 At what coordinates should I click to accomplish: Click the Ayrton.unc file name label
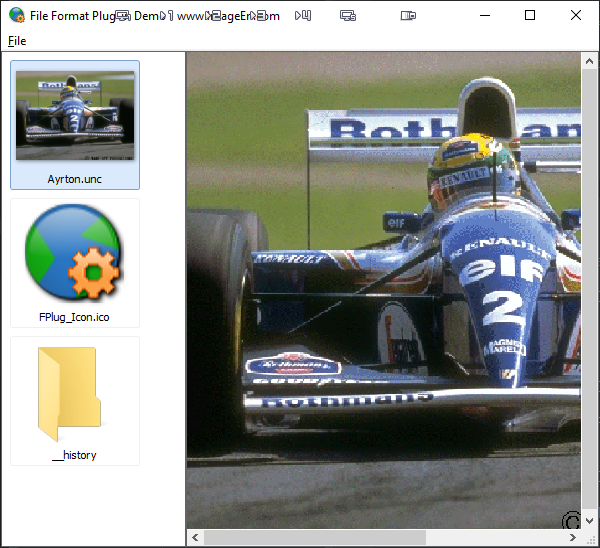click(75, 179)
